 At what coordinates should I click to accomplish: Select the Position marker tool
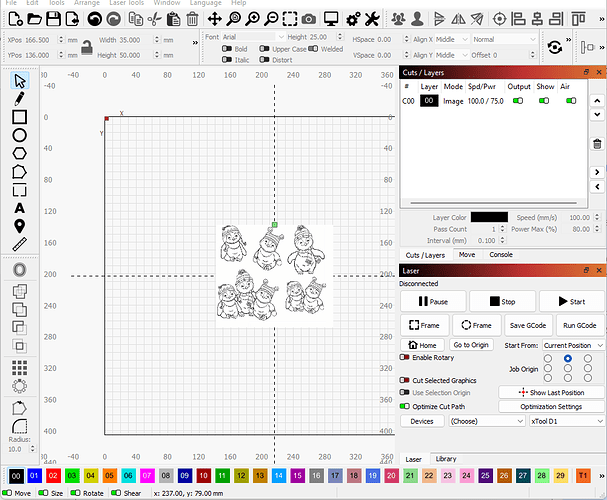[x=19, y=226]
